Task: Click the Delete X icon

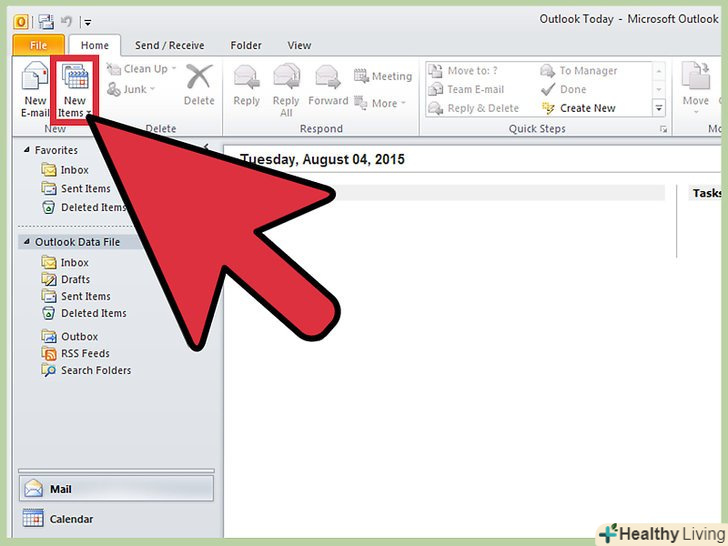Action: tap(199, 77)
